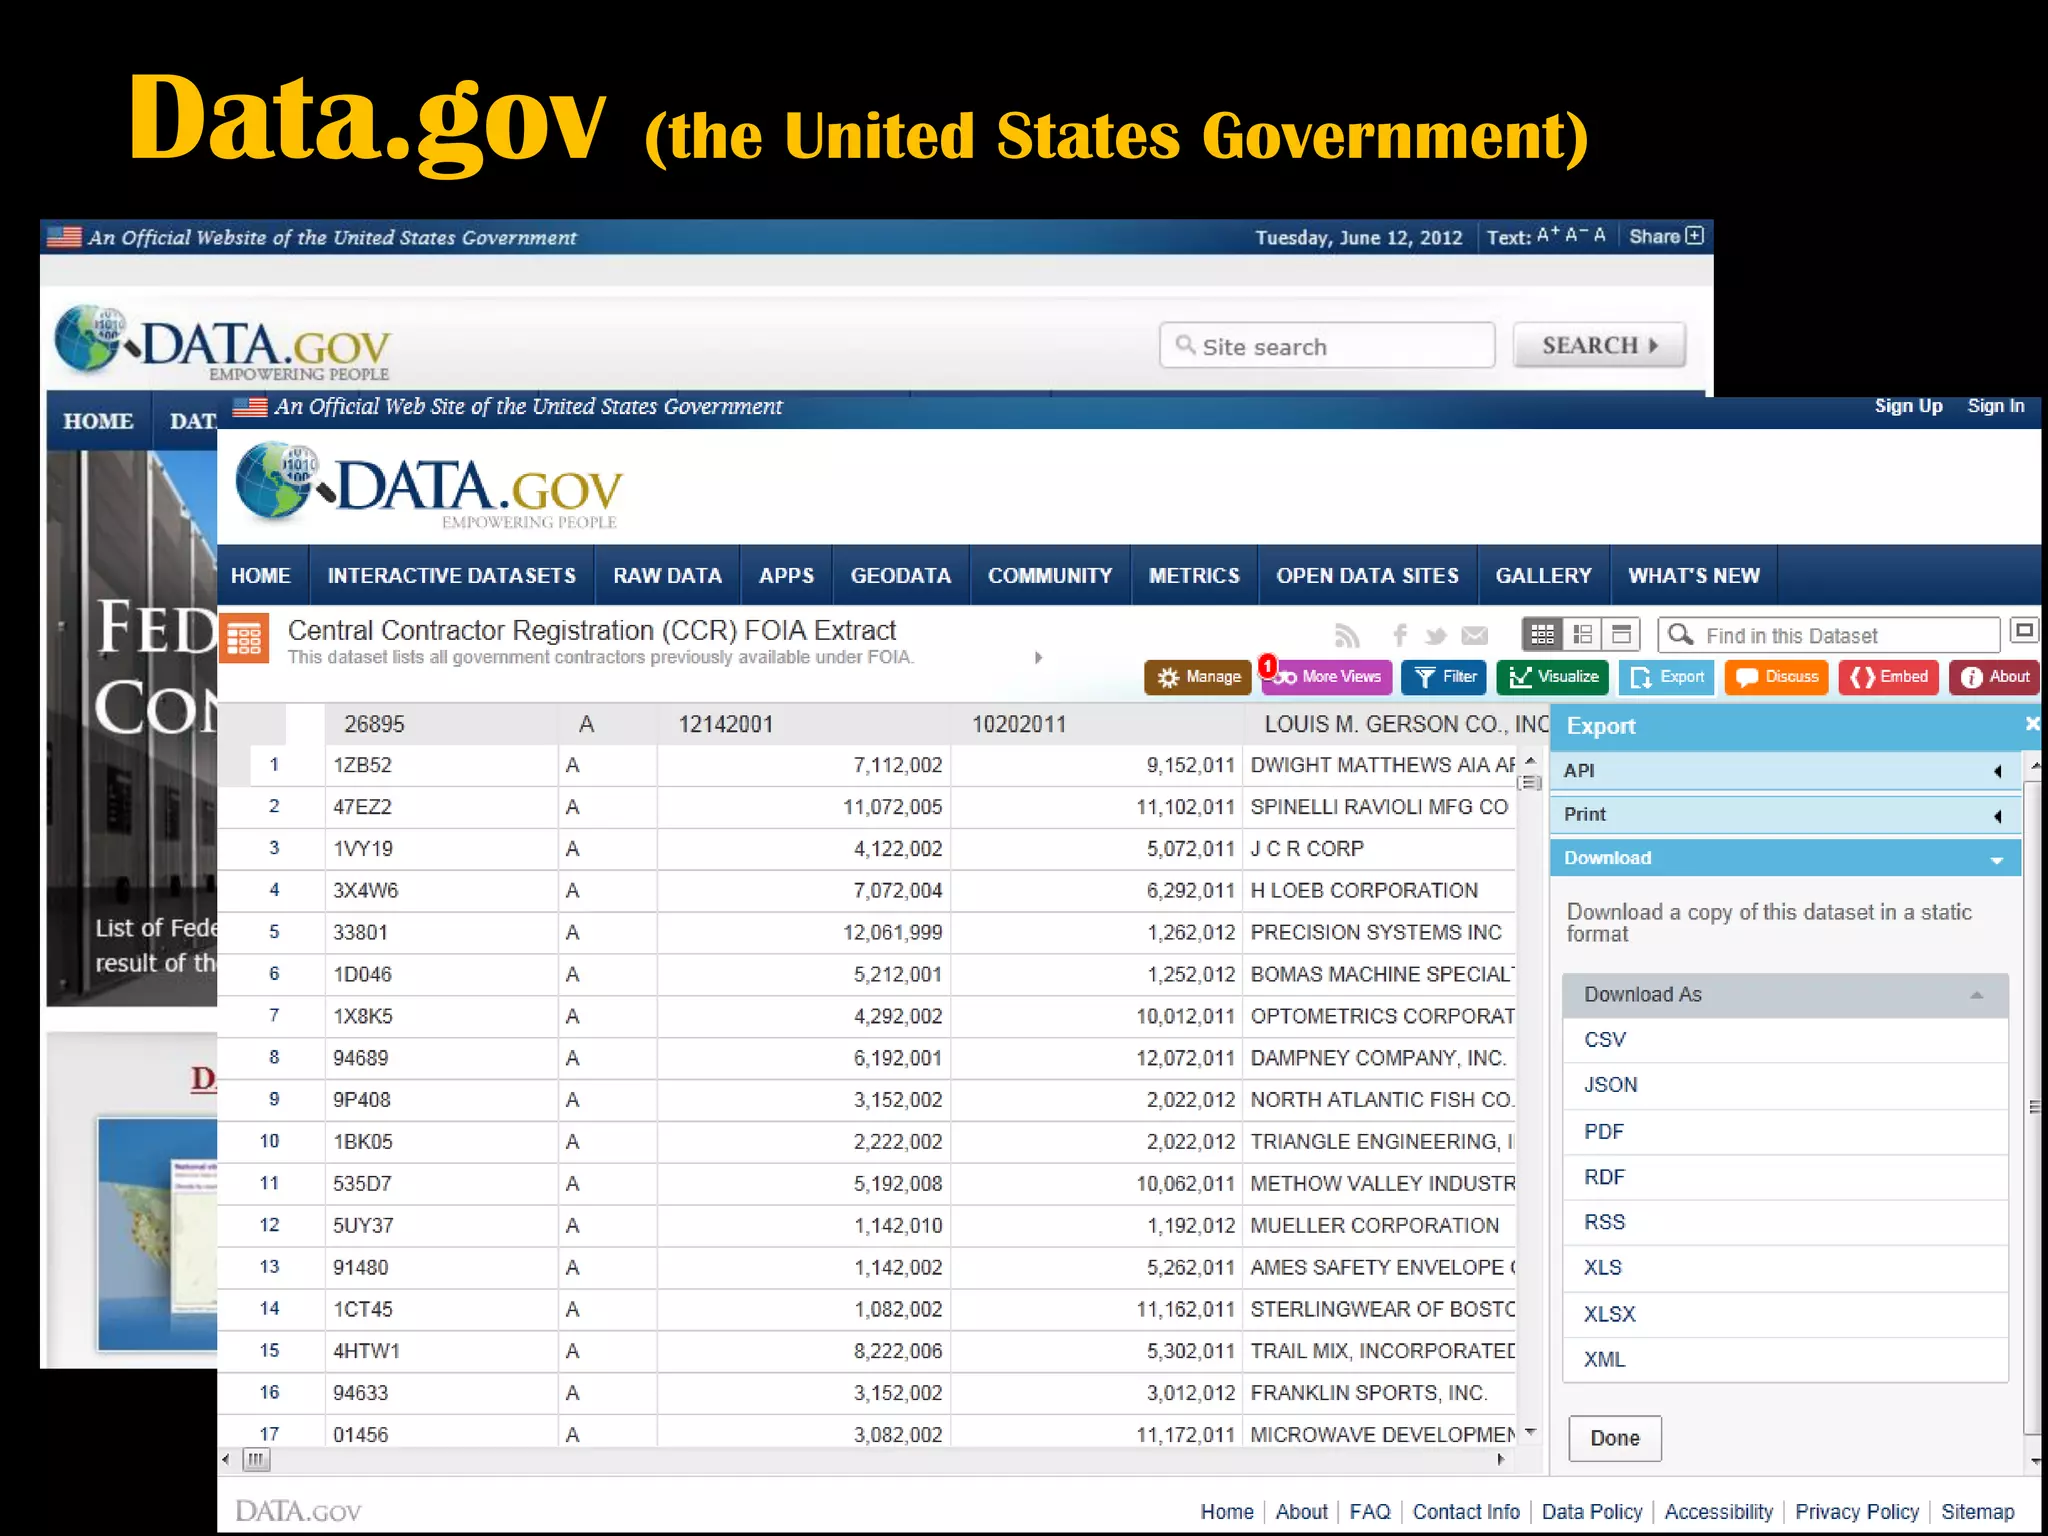This screenshot has height=1536, width=2048.
Task: Open GALLERY nav item
Action: (x=1543, y=576)
